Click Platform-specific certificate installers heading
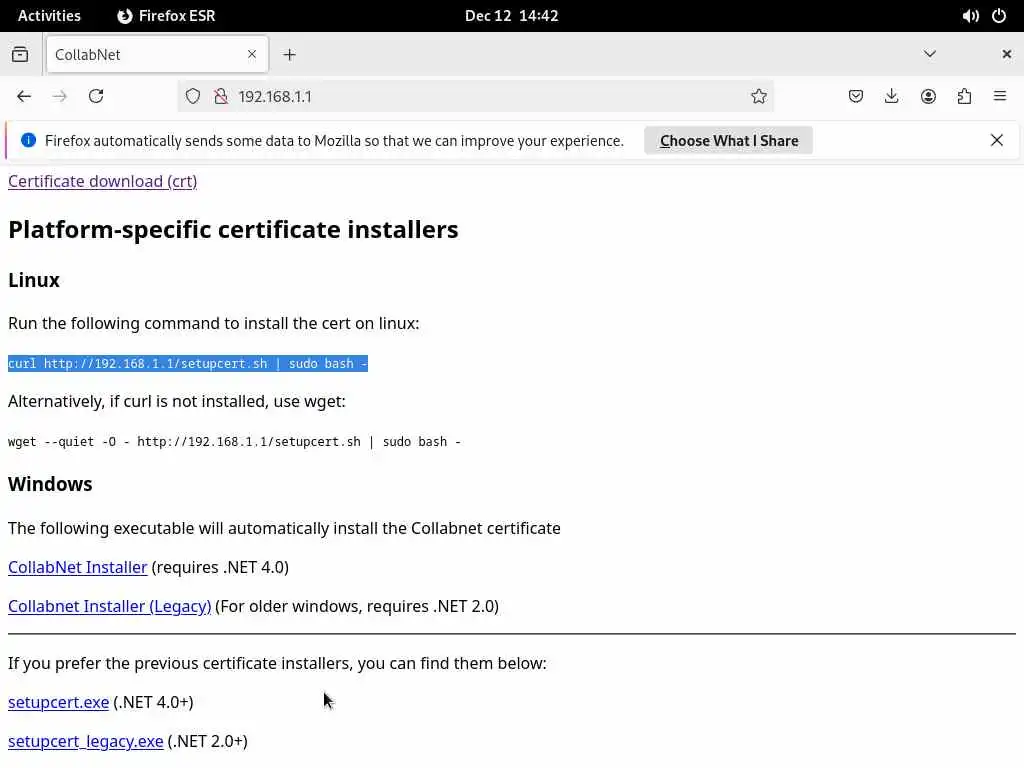 coord(233,230)
